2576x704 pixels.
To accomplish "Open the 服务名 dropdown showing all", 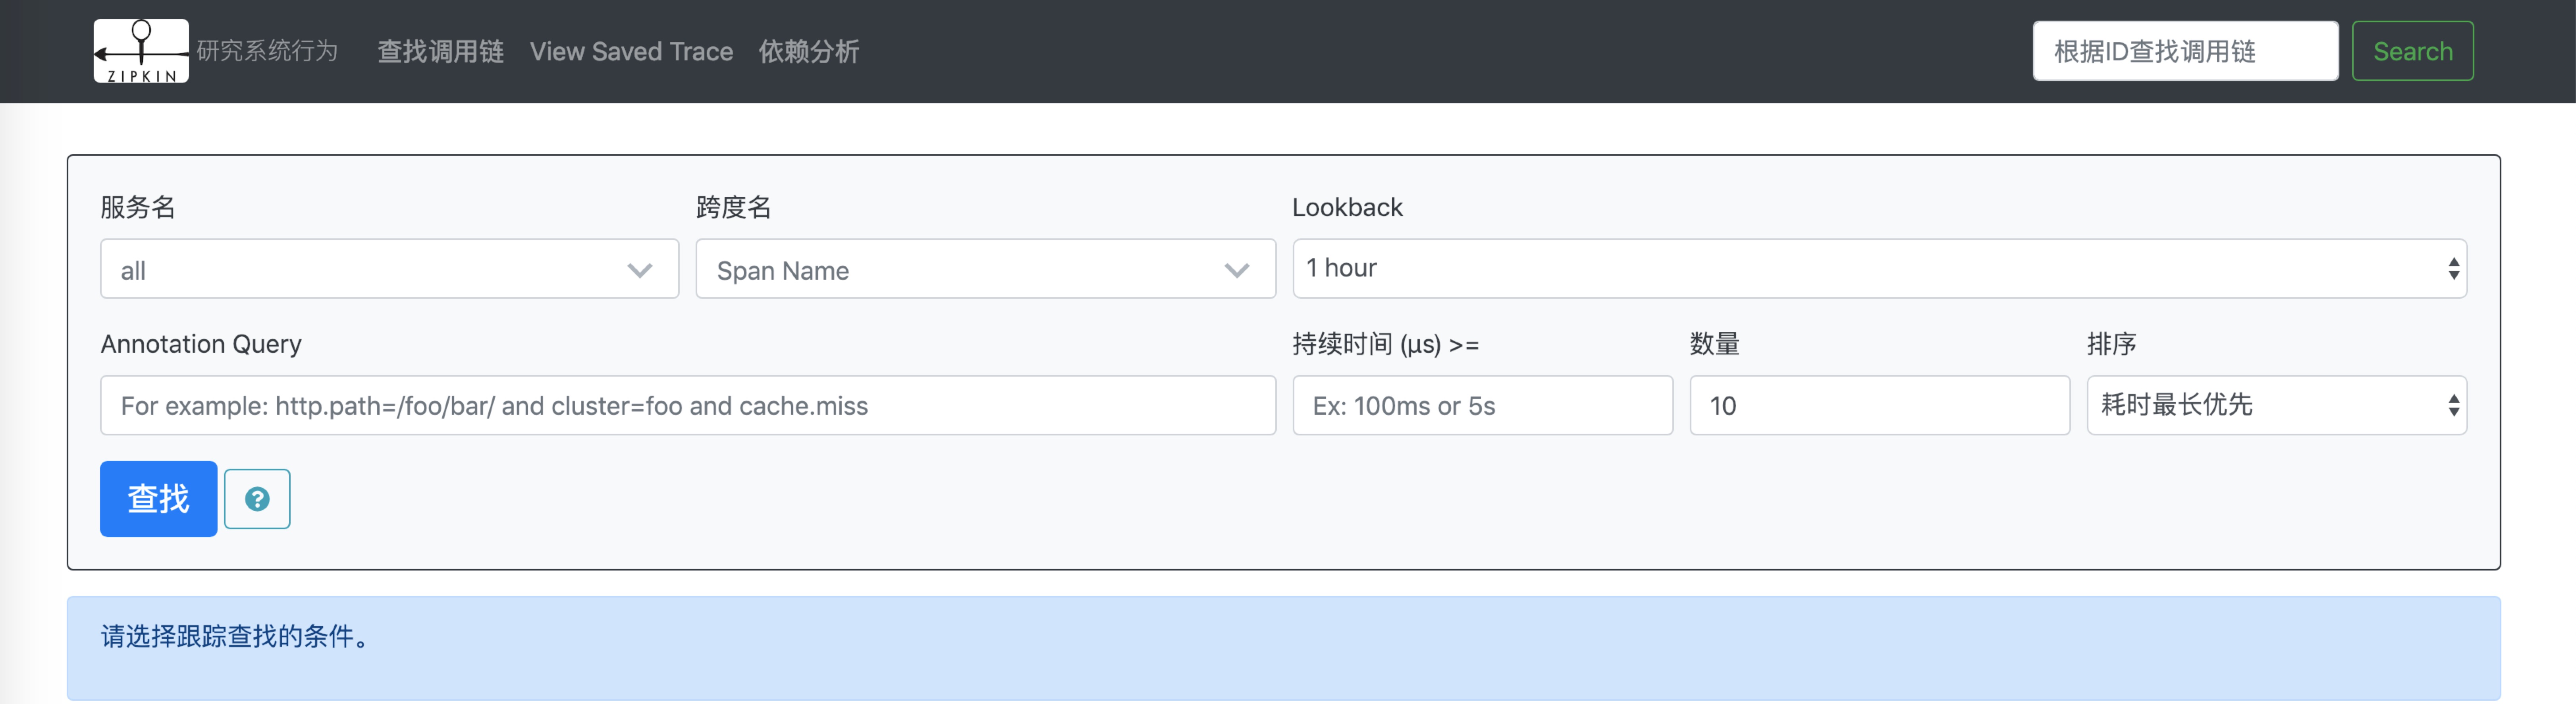I will (x=370, y=270).
